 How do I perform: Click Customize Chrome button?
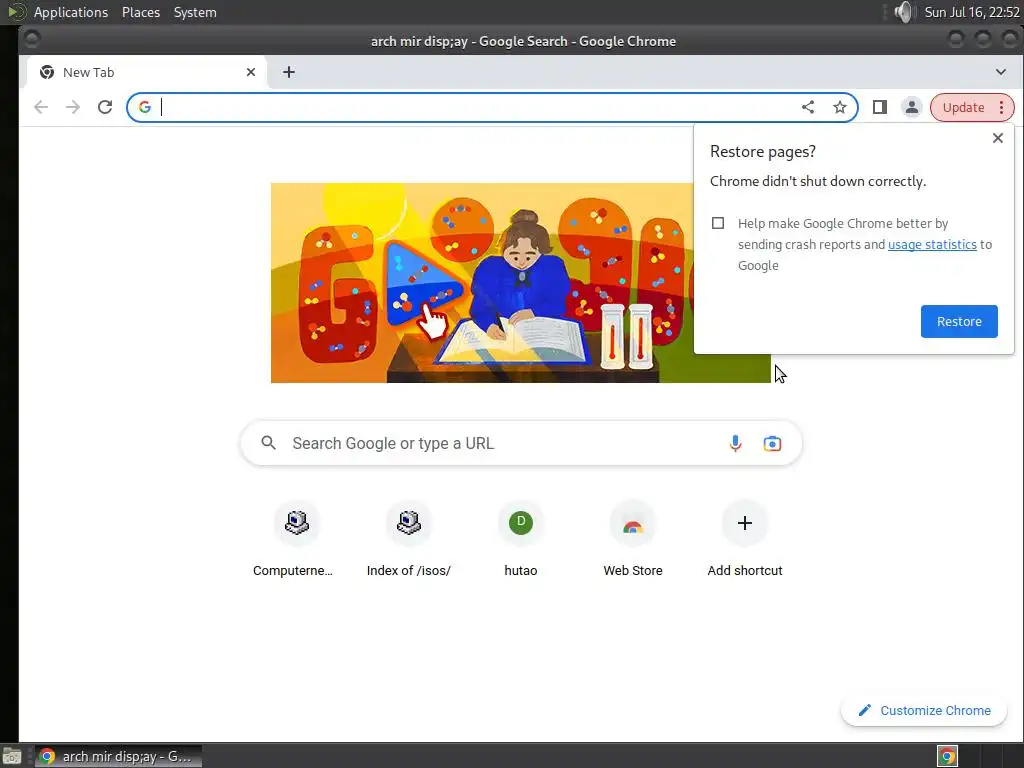coord(924,711)
